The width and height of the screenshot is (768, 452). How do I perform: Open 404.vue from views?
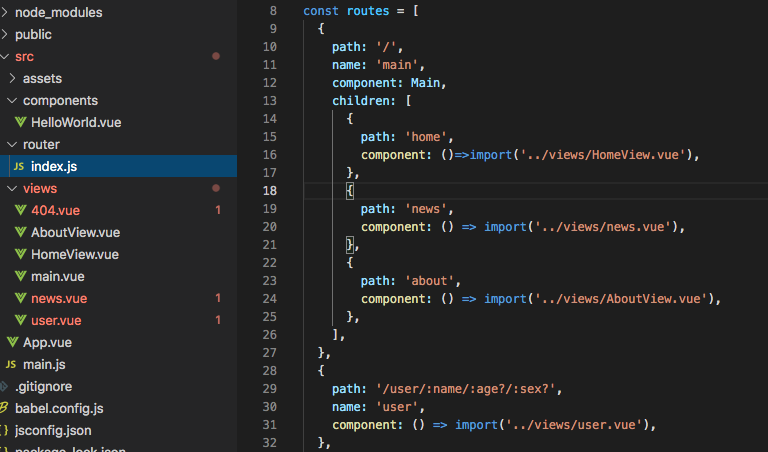pyautogui.click(x=55, y=211)
